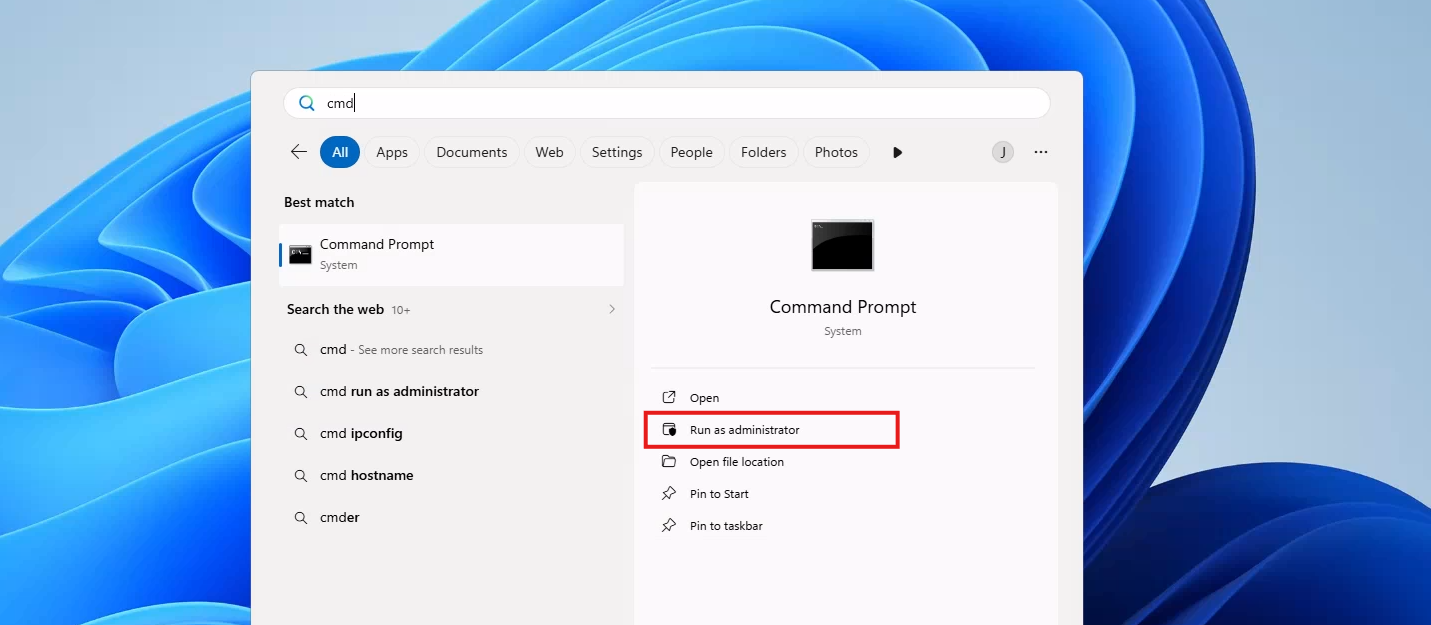This screenshot has width=1431, height=625.
Task: Click the pin icon beside Pin to Start
Action: click(669, 494)
